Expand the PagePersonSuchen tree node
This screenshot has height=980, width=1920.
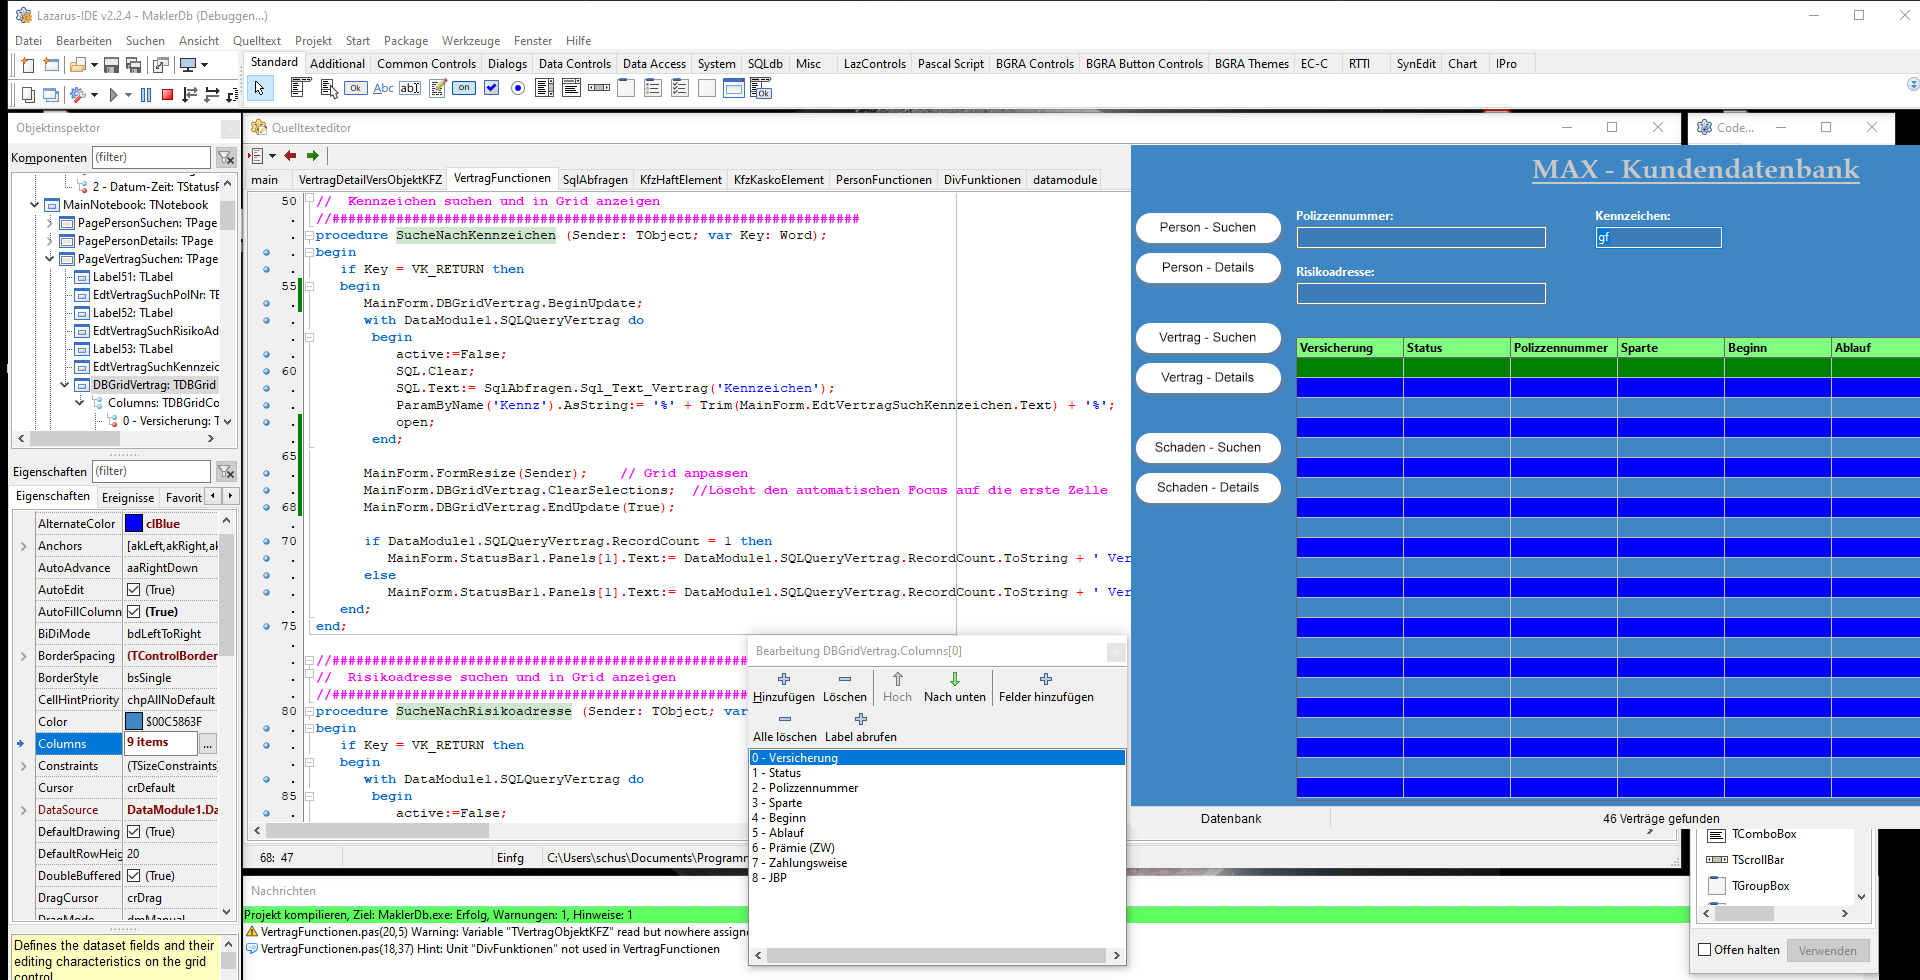coord(50,223)
